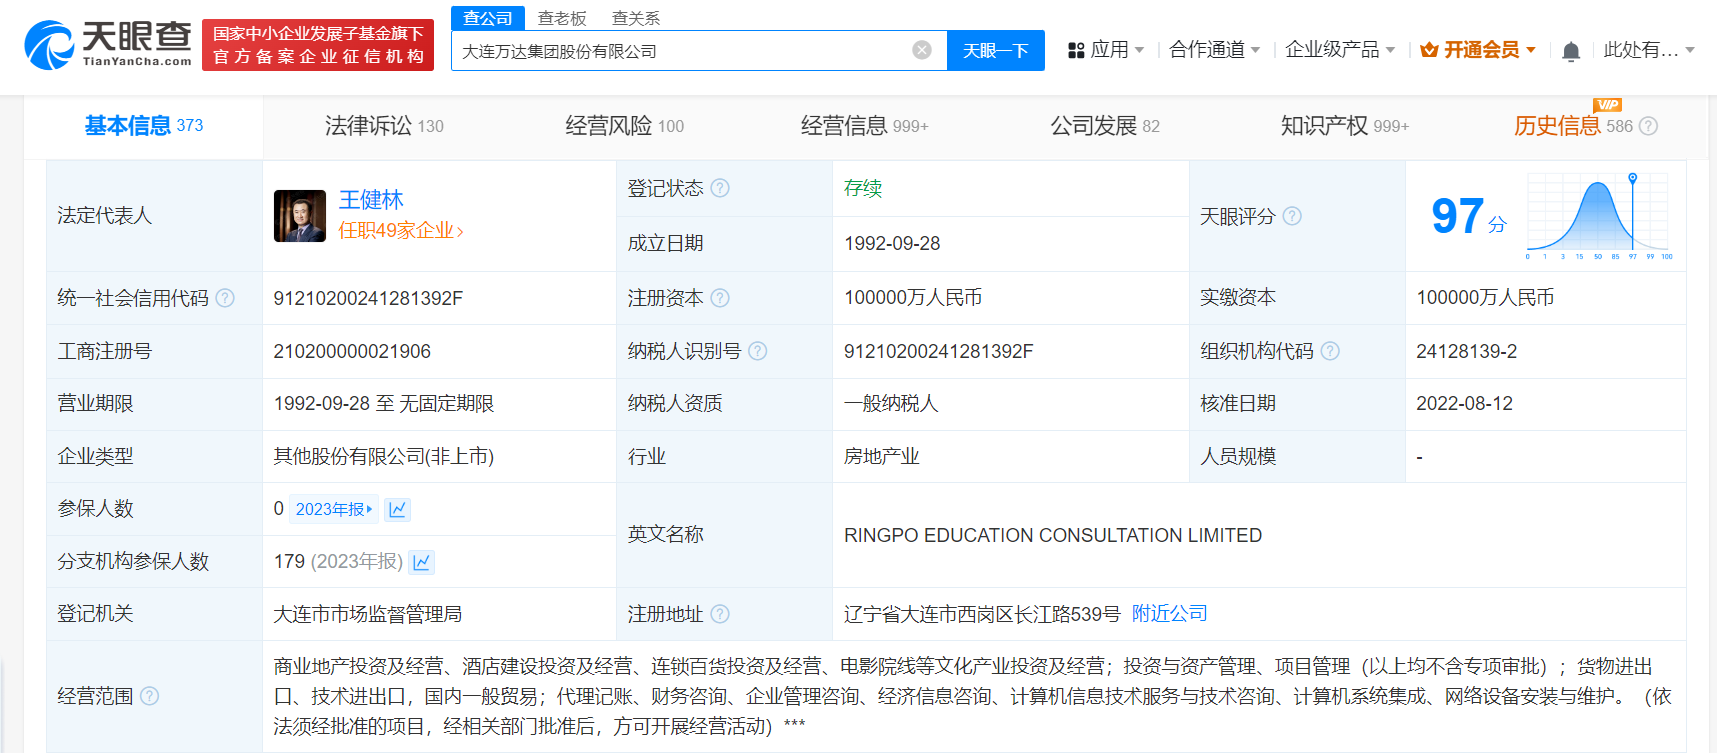Switch to the 知识产权 tab
This screenshot has height=753, width=1717.
click(x=1345, y=126)
